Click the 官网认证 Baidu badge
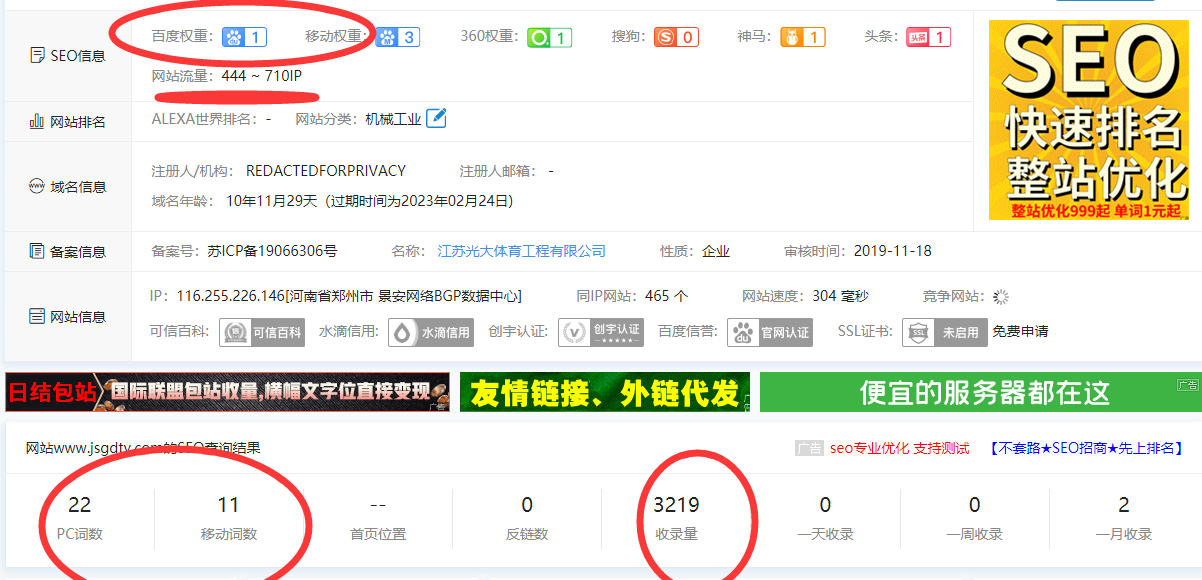The height and width of the screenshot is (580, 1202). coord(769,332)
